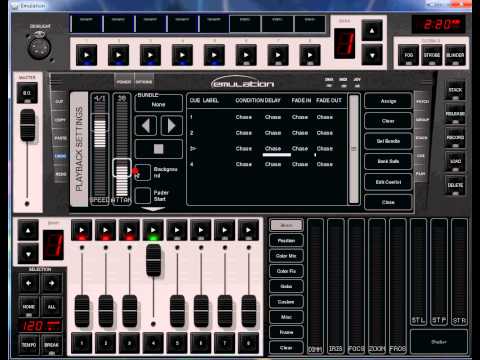Expand the down arrow below Fader Start
This screenshot has width=480, height=360.
[x=153, y=209]
